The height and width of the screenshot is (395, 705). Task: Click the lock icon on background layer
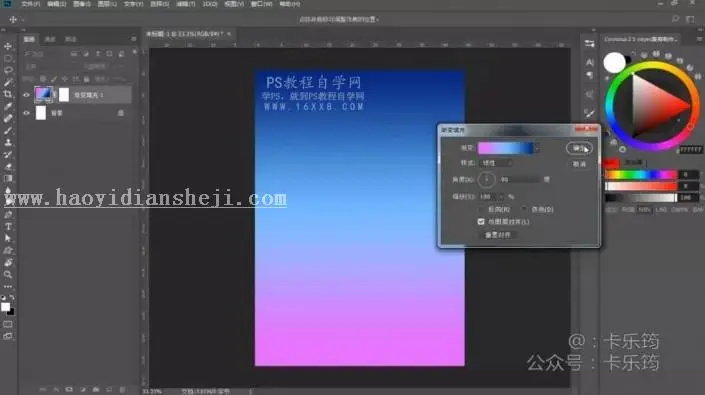[120, 113]
